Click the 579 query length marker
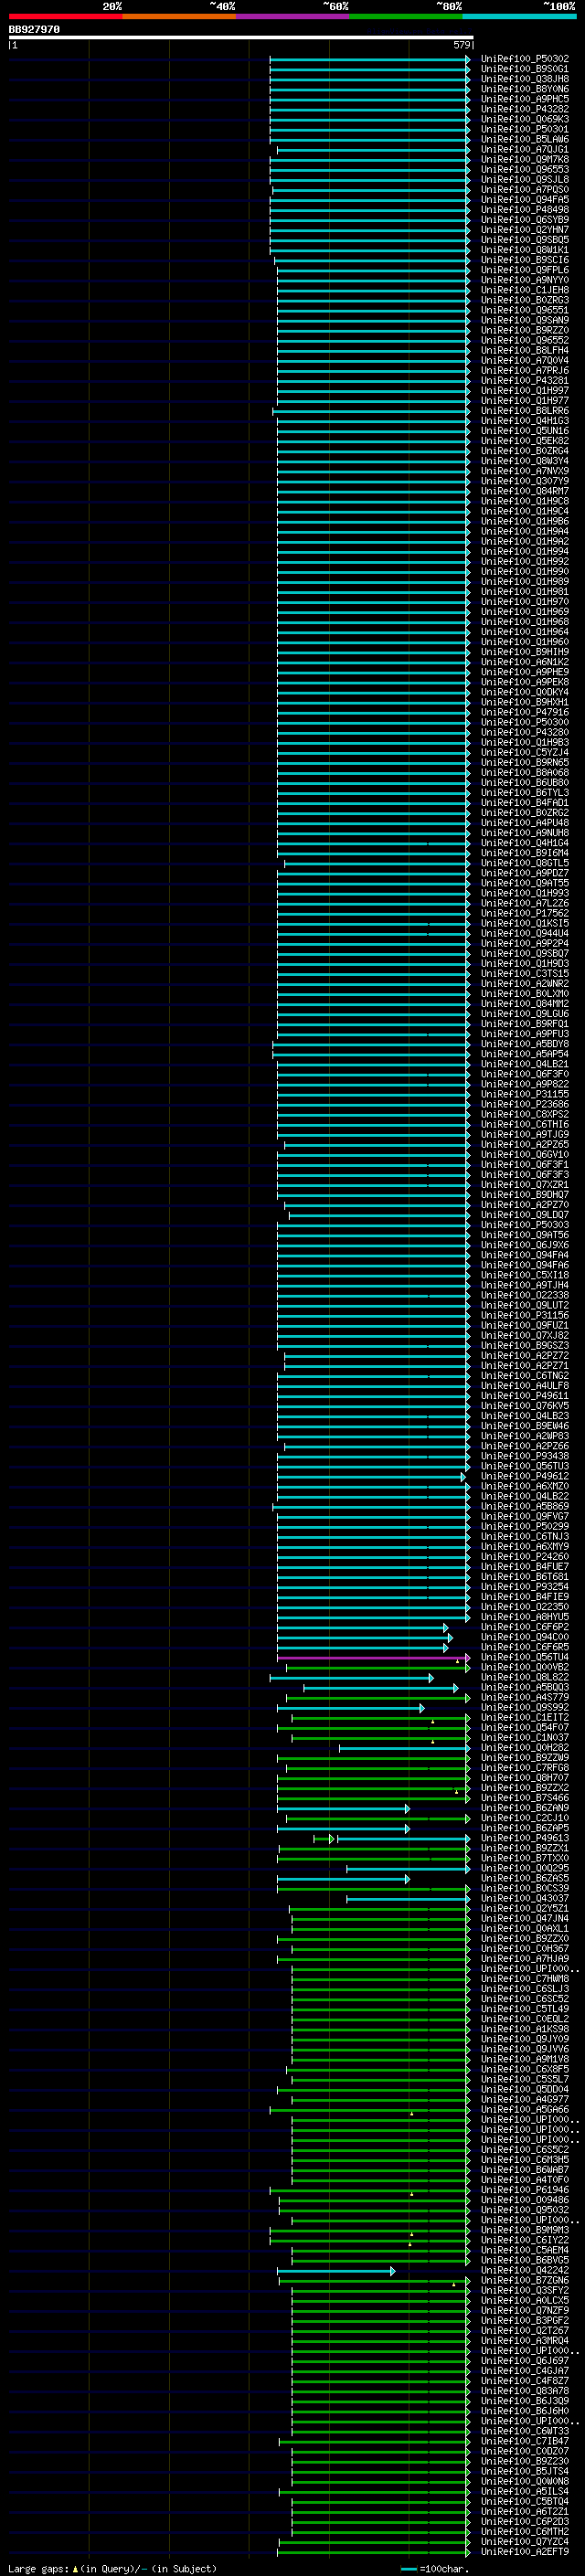This screenshot has width=585, height=2576. [x=461, y=45]
